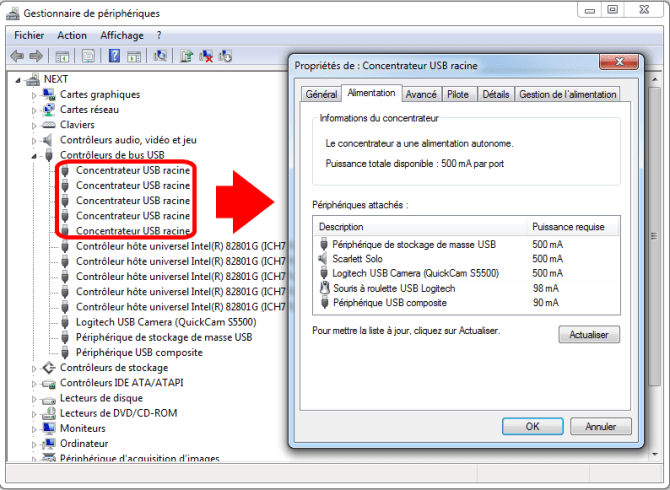Viewport: 670px width, 490px height.
Task: Switch to the Avancé tab
Action: point(421,94)
